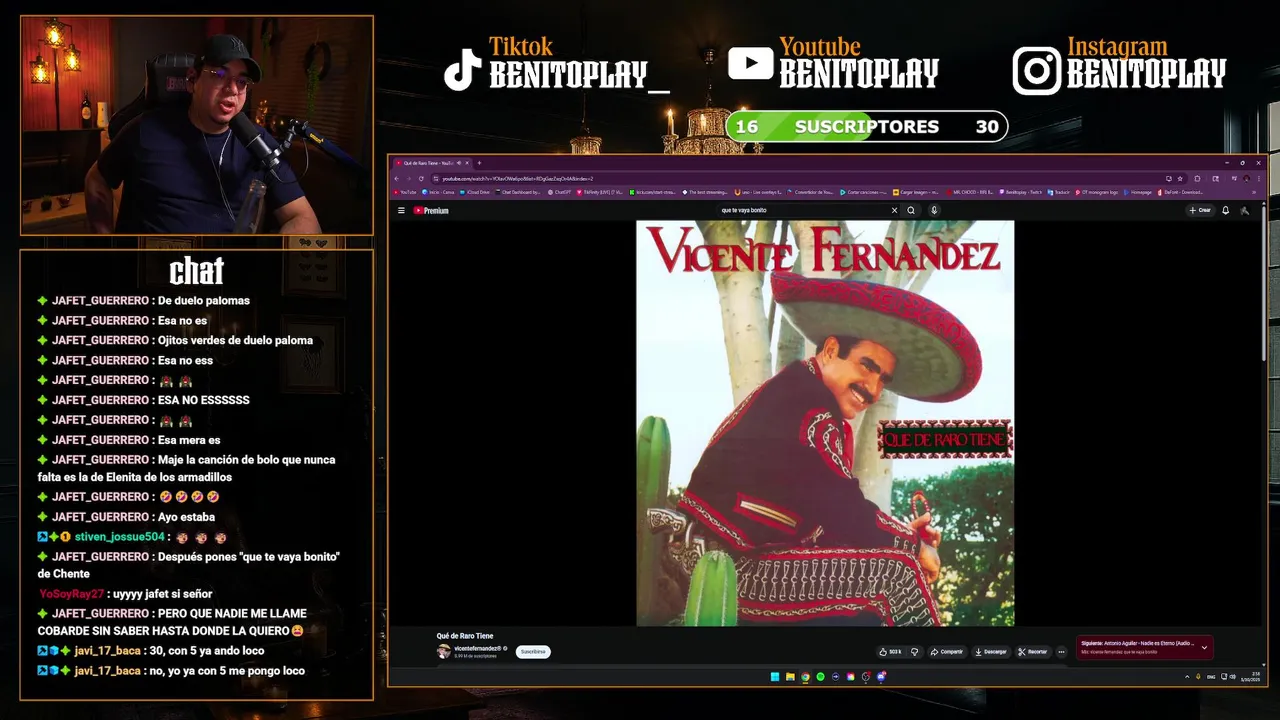Viewport: 1280px width, 720px height.
Task: Open the Windows Start button
Action: pyautogui.click(x=775, y=677)
